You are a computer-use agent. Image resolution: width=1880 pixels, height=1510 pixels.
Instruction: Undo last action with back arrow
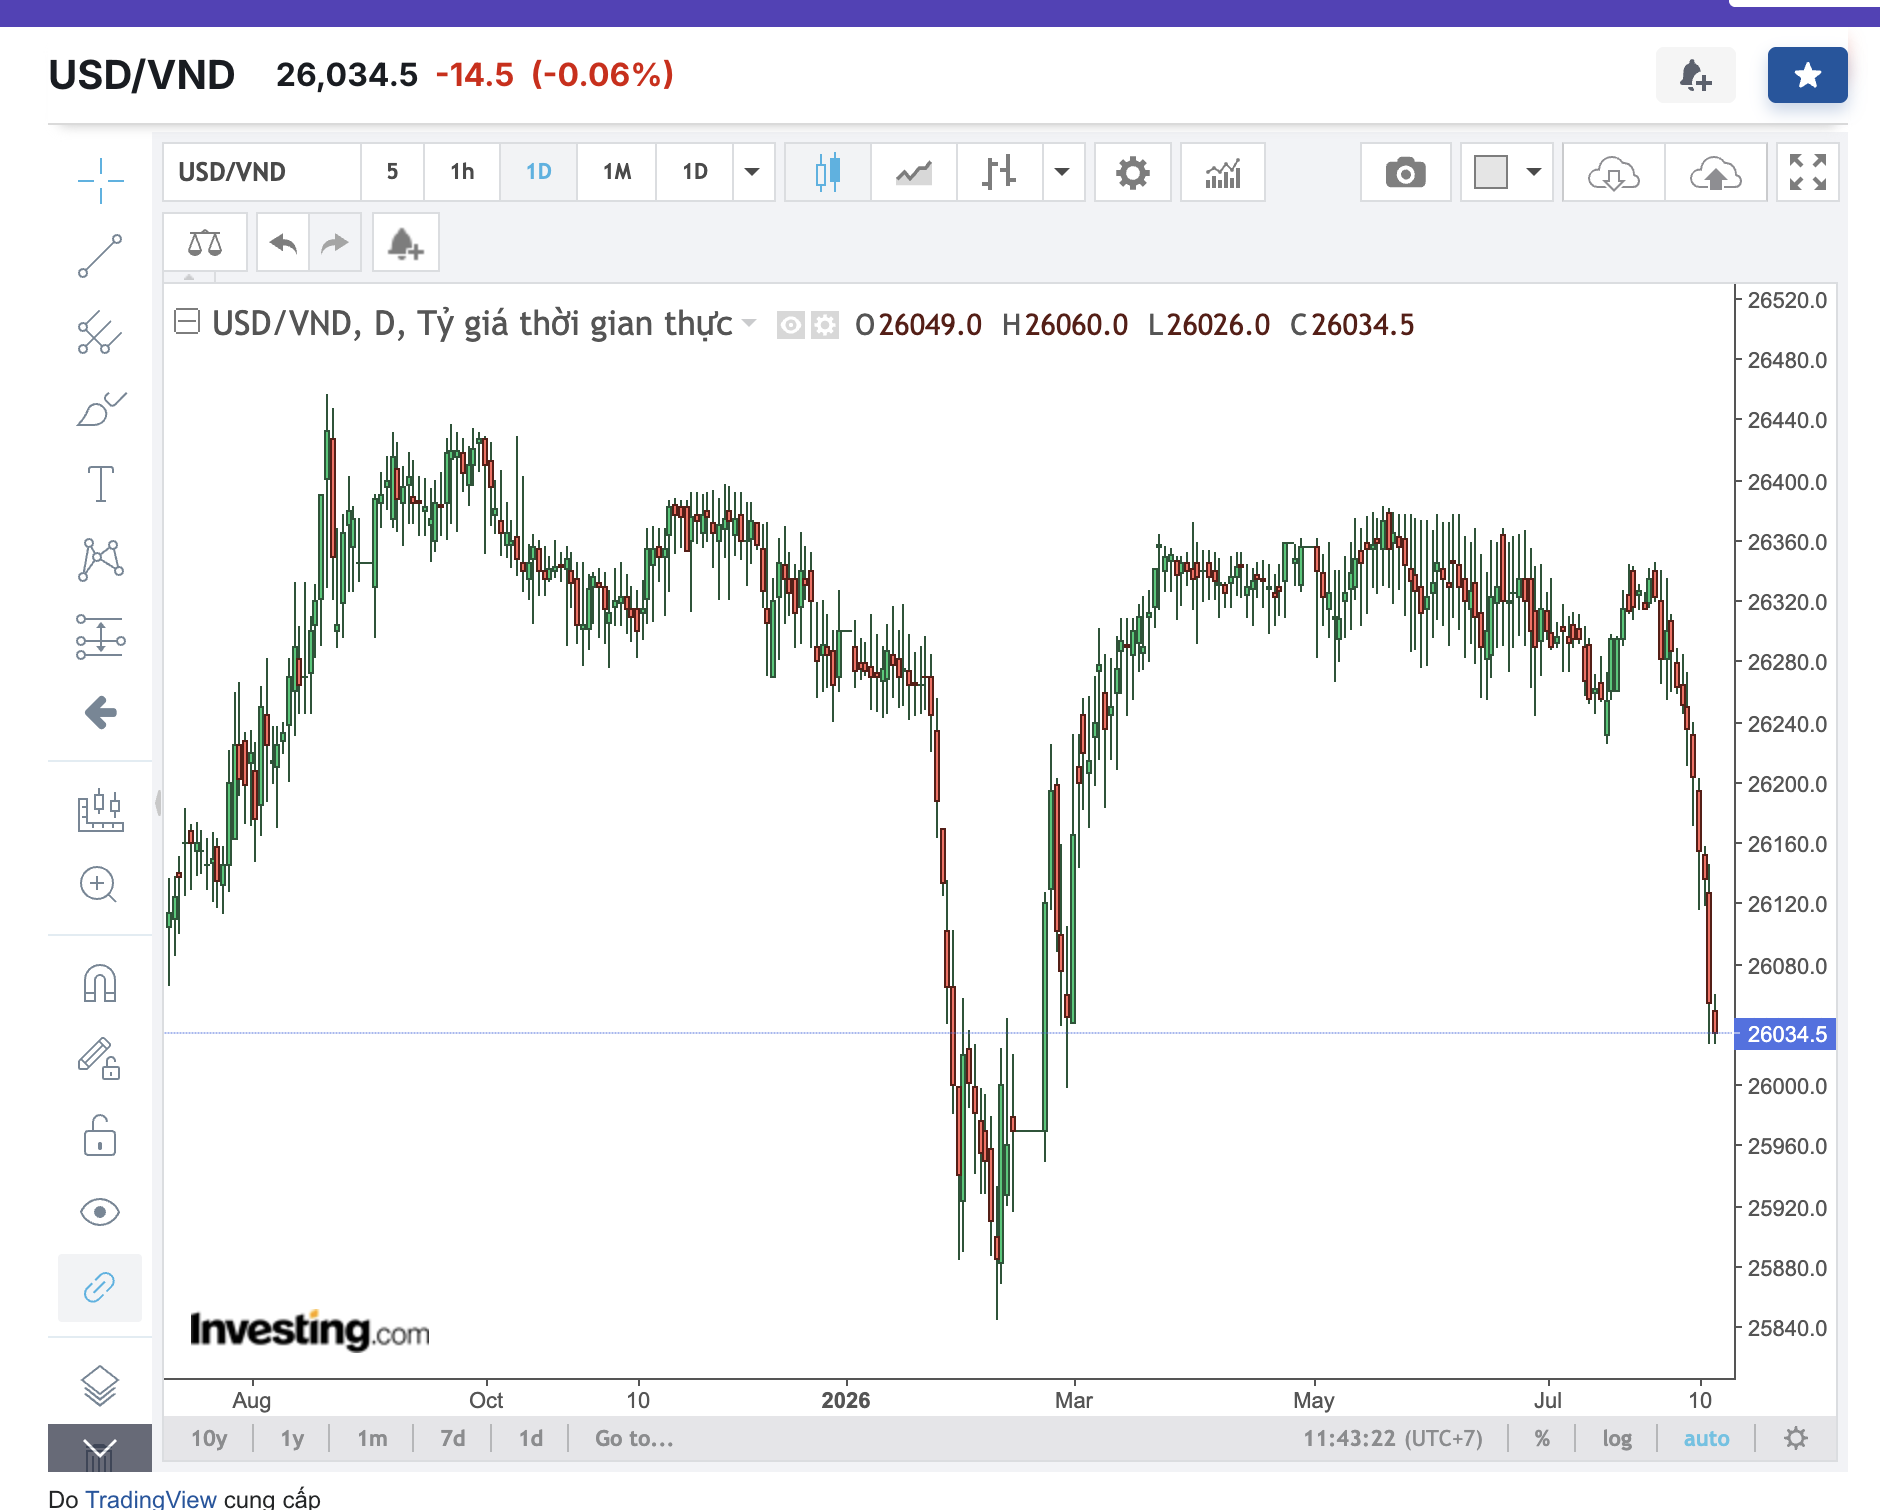[283, 243]
